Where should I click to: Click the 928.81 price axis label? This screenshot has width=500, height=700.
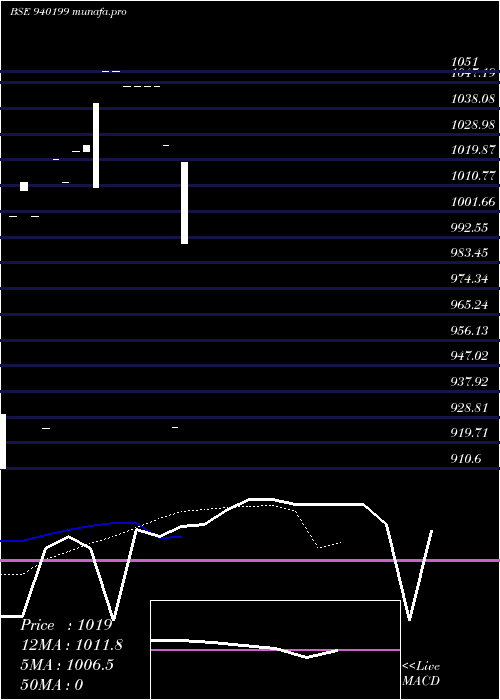point(469,408)
